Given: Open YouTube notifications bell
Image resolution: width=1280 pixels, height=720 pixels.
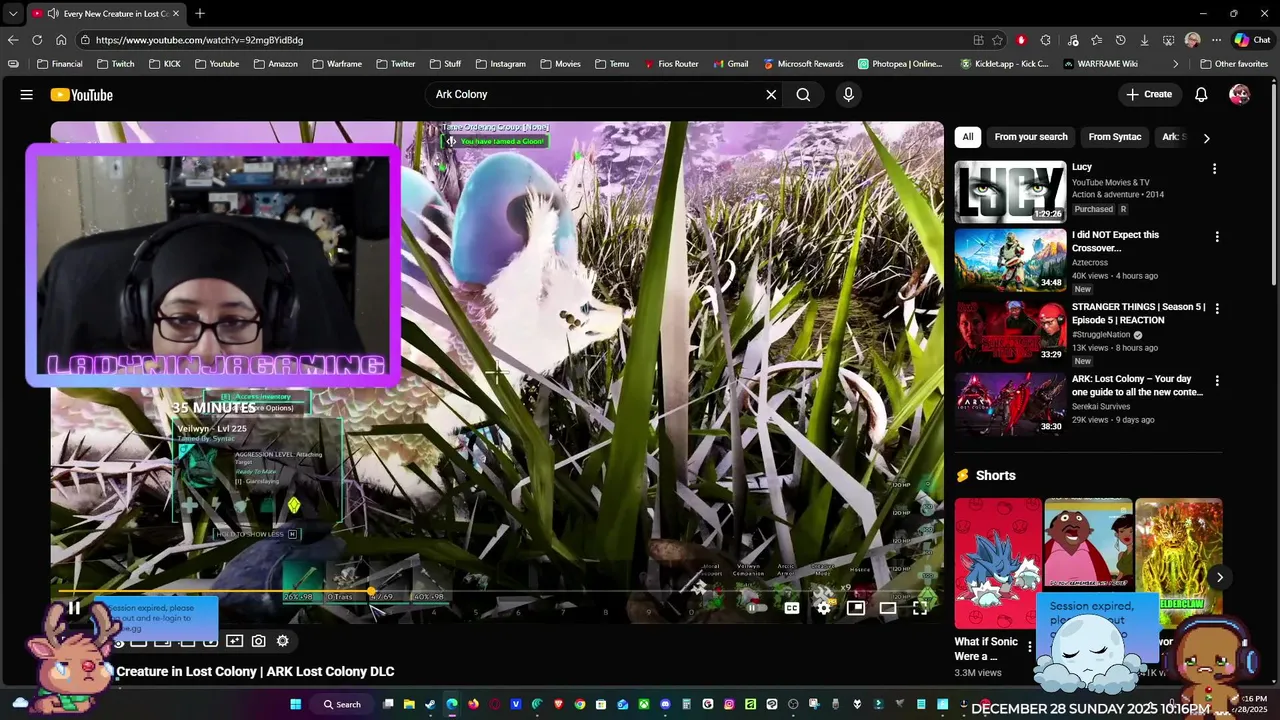Looking at the screenshot, I should (1202, 95).
